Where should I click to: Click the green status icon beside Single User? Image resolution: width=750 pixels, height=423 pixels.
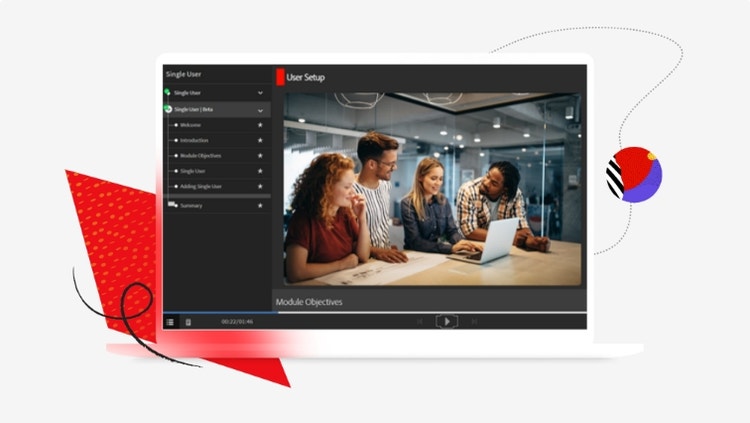tap(168, 92)
